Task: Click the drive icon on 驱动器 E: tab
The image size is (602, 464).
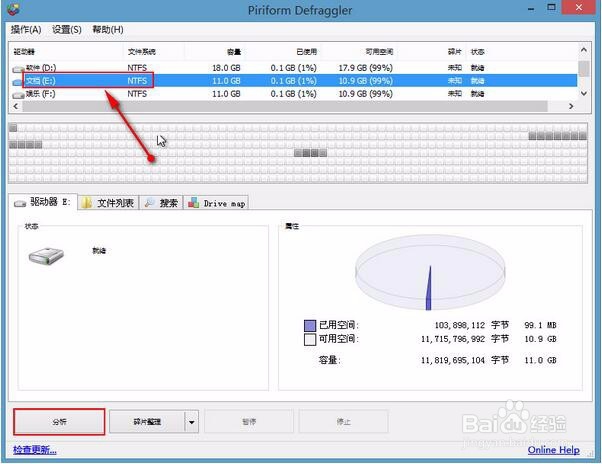Action: point(20,203)
